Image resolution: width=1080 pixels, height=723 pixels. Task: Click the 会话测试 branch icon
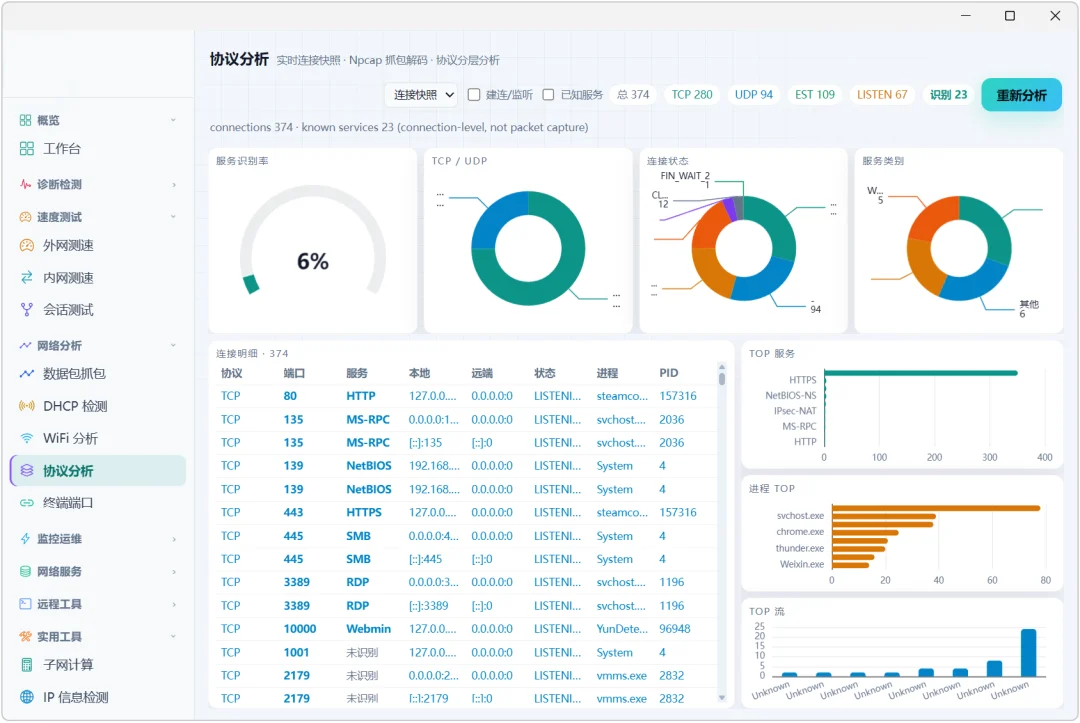(x=27, y=310)
